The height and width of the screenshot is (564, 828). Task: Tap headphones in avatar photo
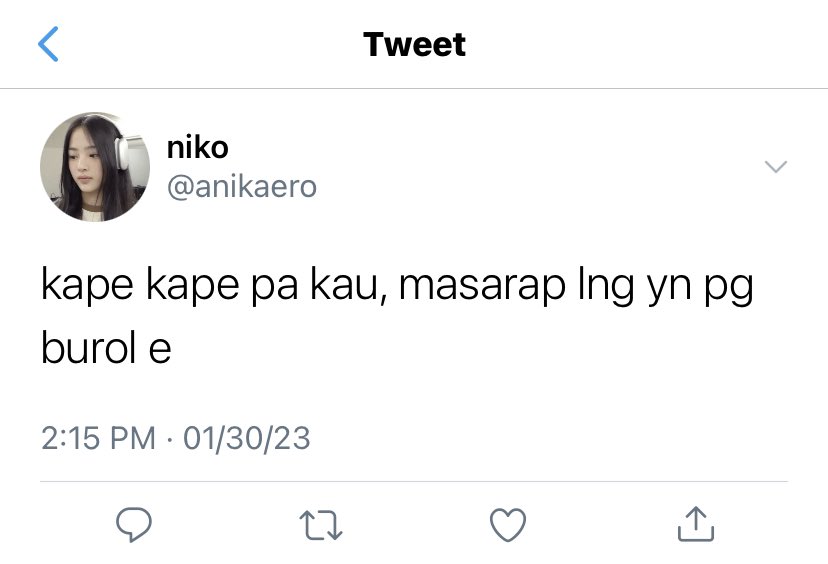click(x=122, y=151)
